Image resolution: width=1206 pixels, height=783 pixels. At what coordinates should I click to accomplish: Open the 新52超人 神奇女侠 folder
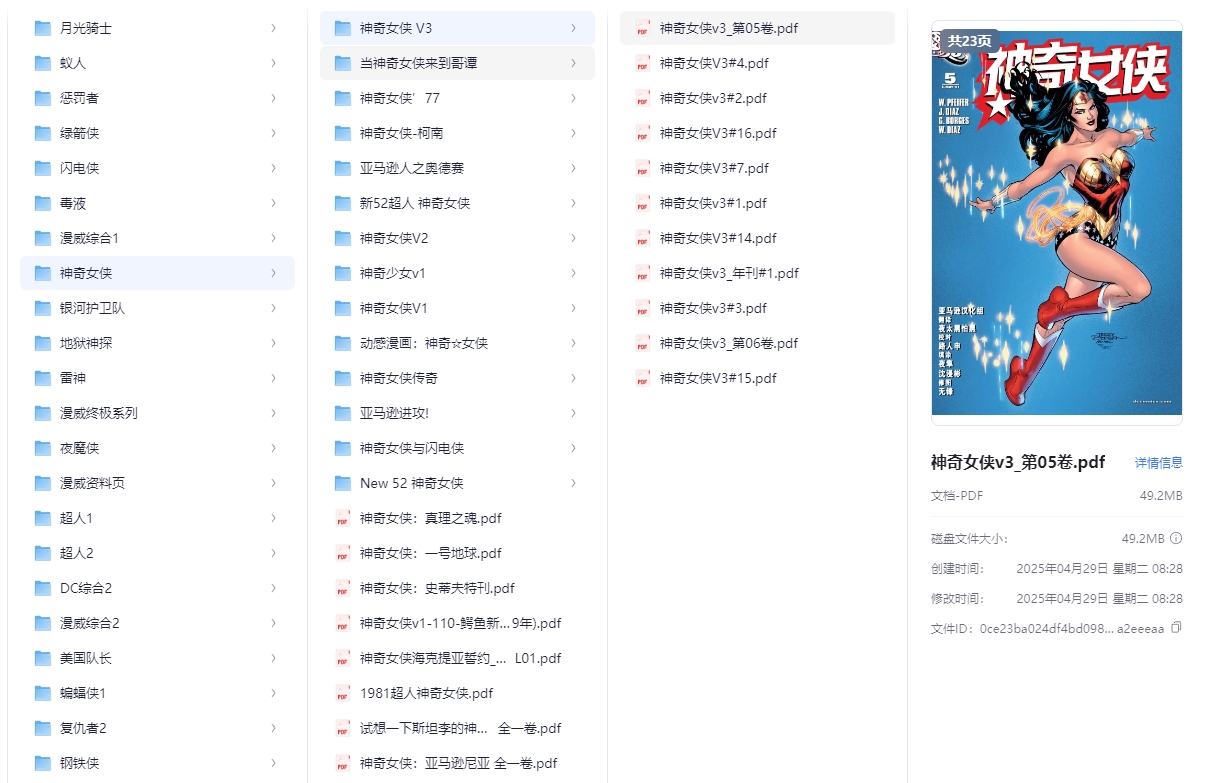(x=457, y=203)
